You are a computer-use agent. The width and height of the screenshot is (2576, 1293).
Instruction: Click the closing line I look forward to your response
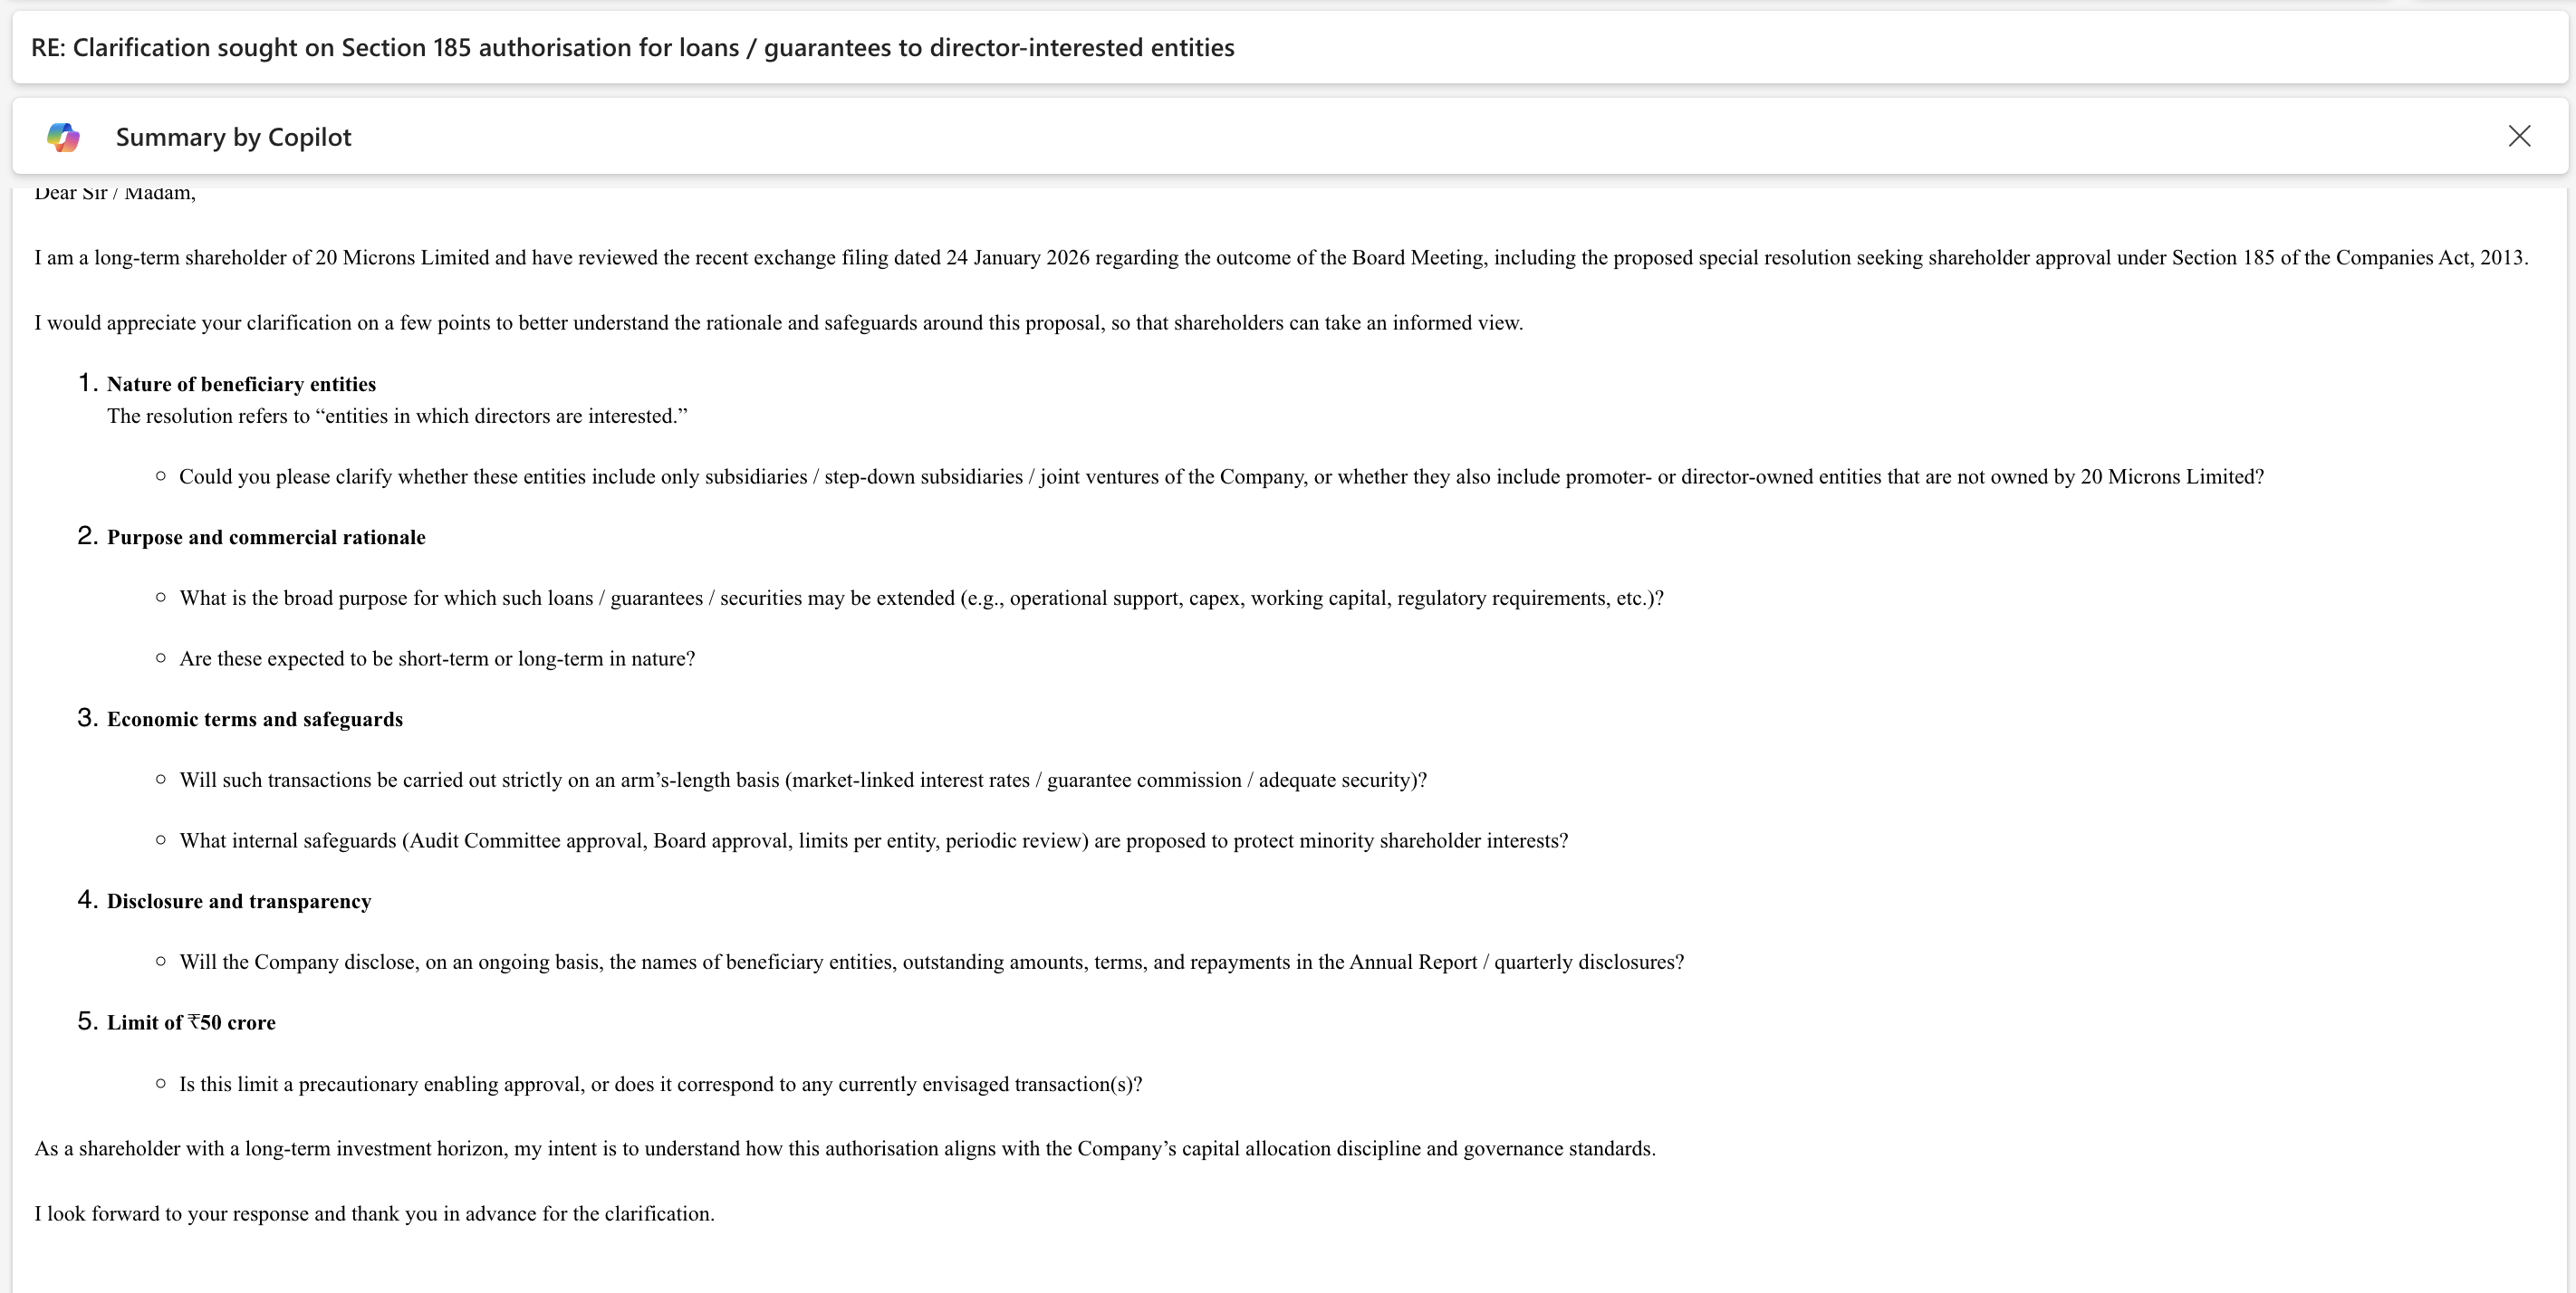pyautogui.click(x=374, y=1214)
